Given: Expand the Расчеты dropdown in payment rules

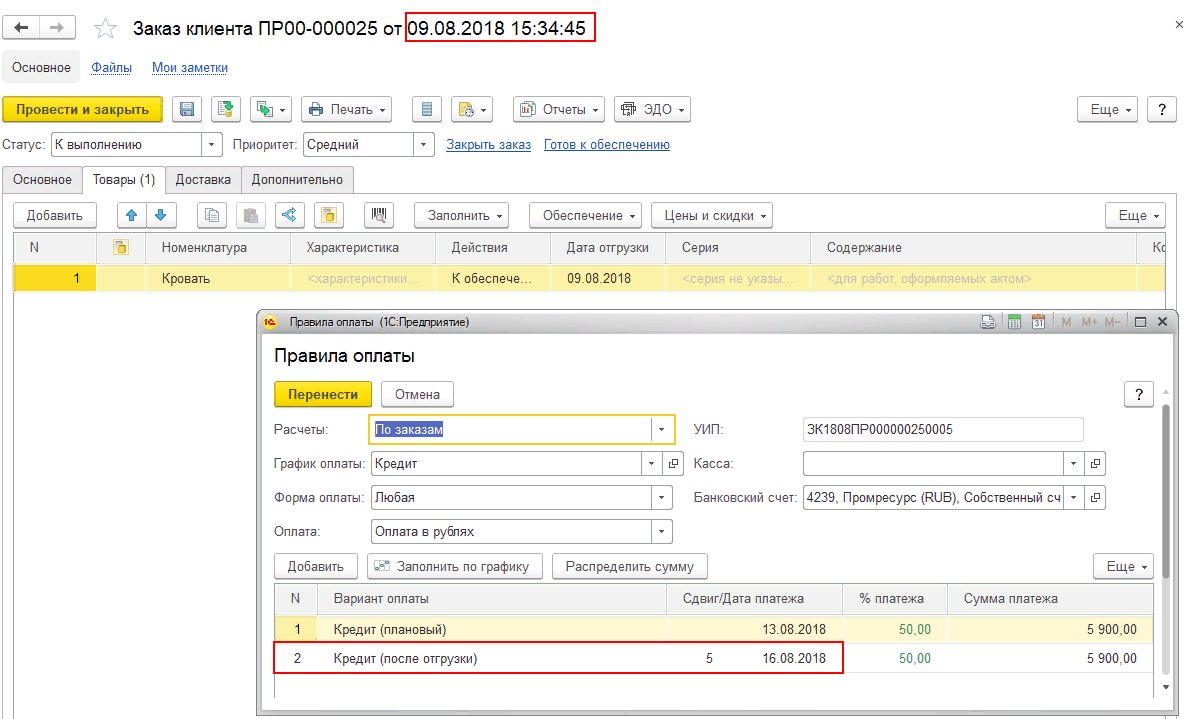Looking at the screenshot, I should click(662, 430).
